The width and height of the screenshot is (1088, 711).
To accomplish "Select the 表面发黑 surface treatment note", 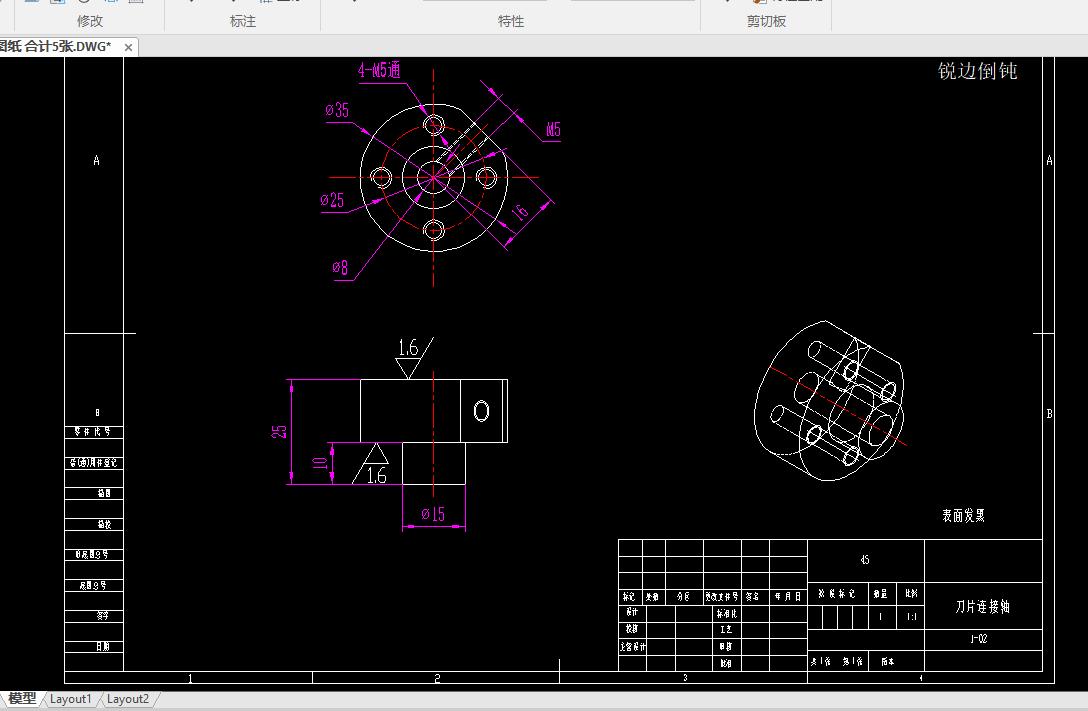I will (x=963, y=515).
